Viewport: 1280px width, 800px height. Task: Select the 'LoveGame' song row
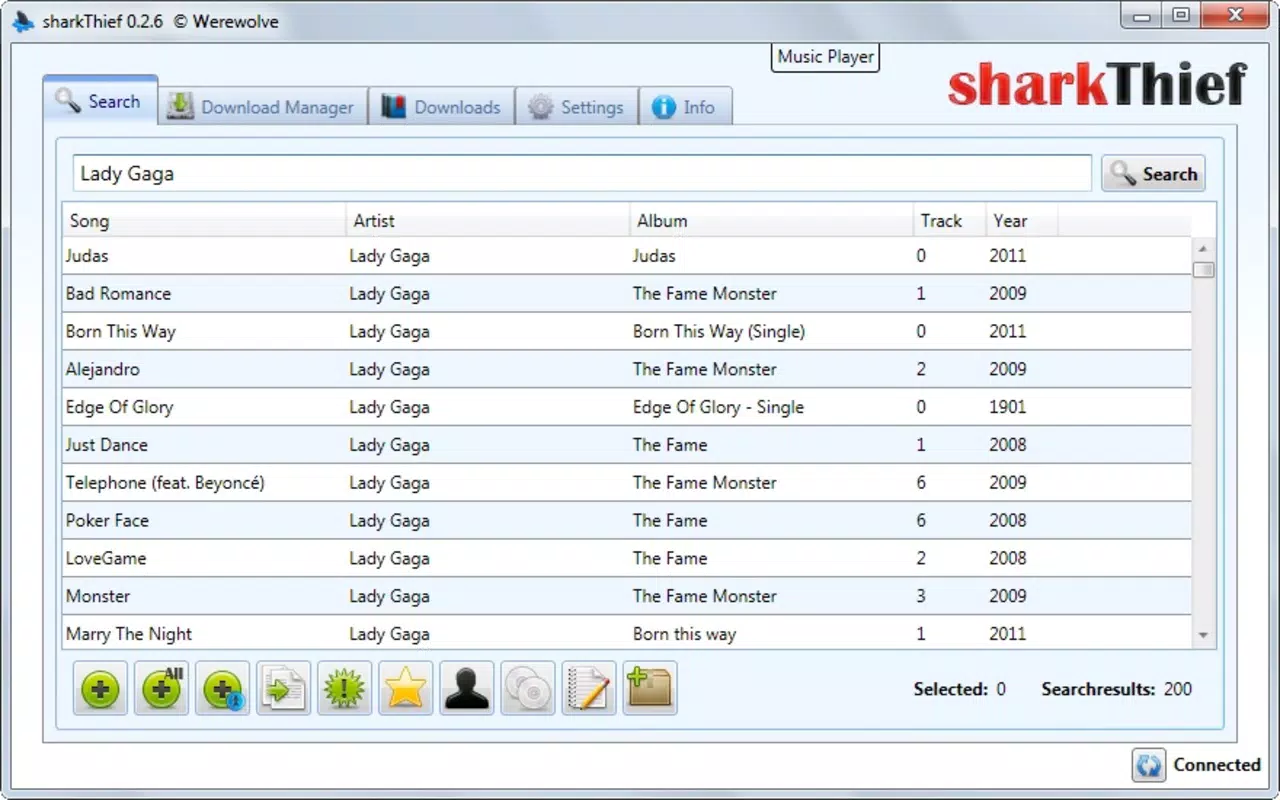pyautogui.click(x=627, y=559)
